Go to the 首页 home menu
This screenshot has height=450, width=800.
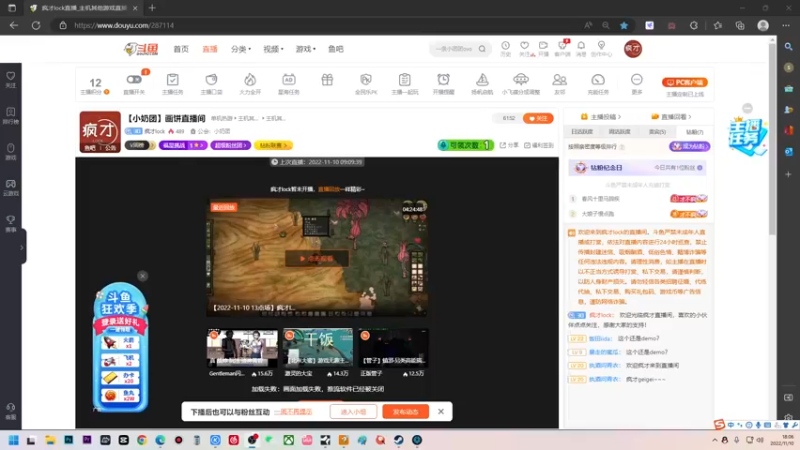pos(181,49)
